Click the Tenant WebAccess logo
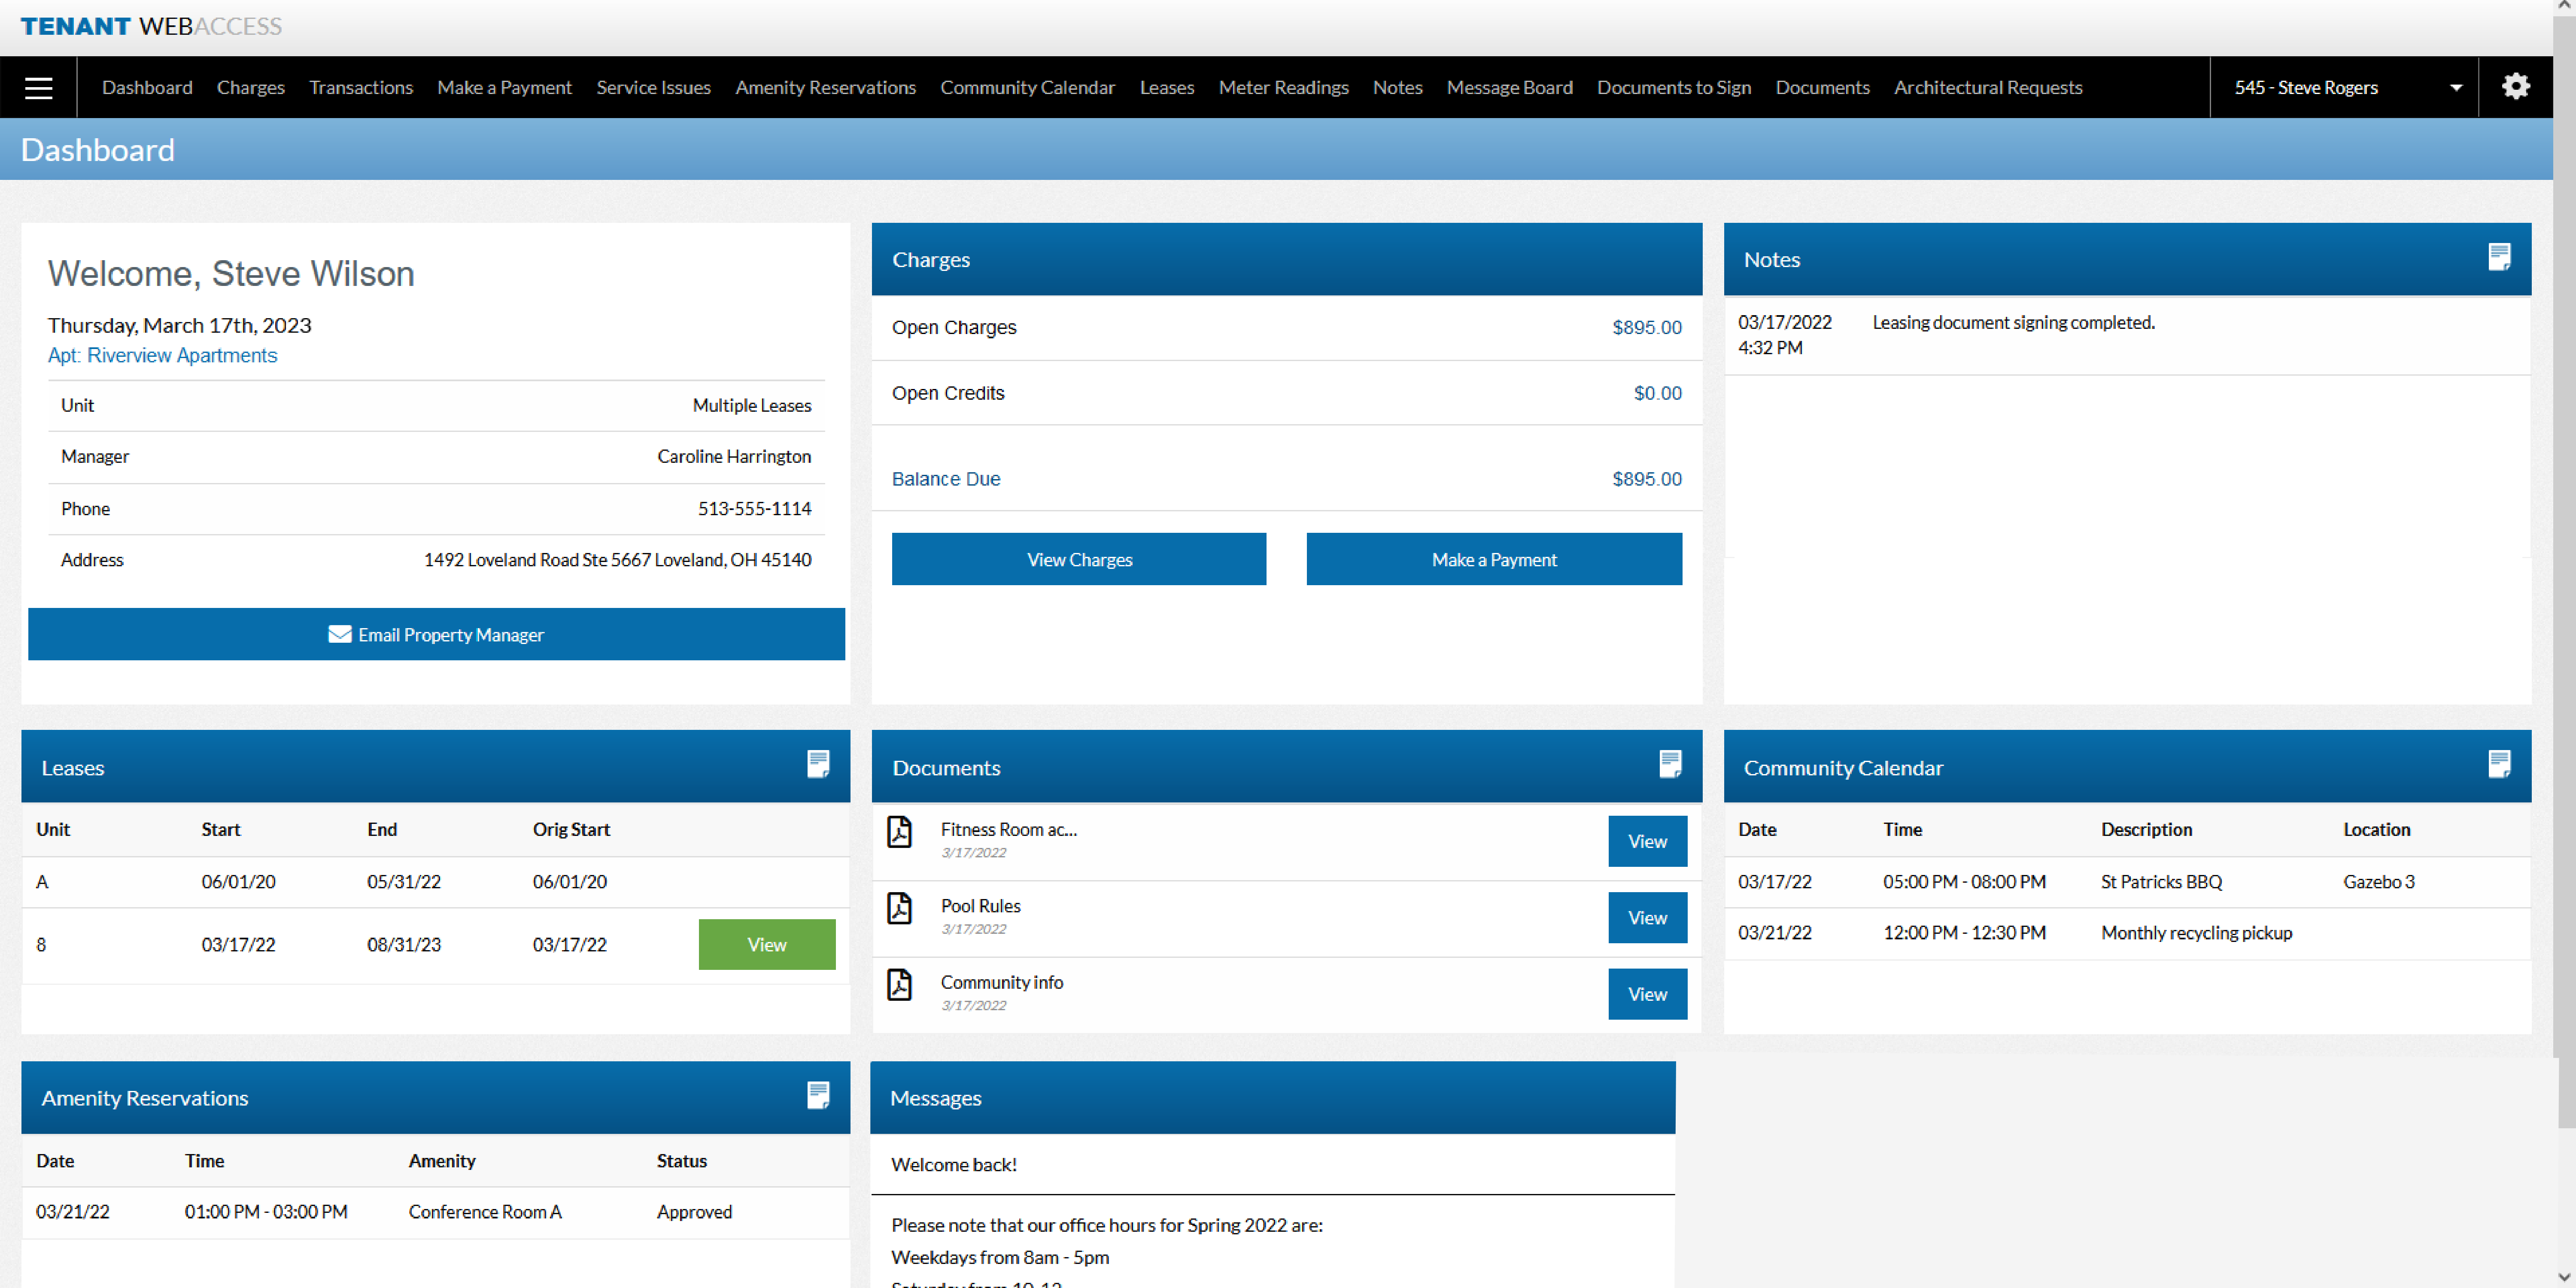The width and height of the screenshot is (2576, 1288). [151, 26]
